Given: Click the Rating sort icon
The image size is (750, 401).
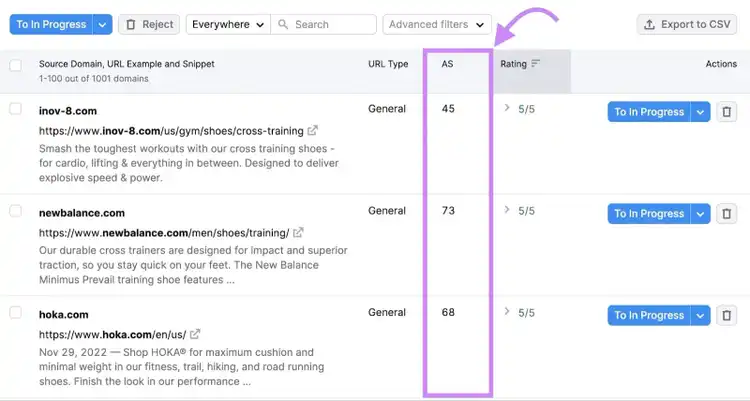Looking at the screenshot, I should click(535, 63).
